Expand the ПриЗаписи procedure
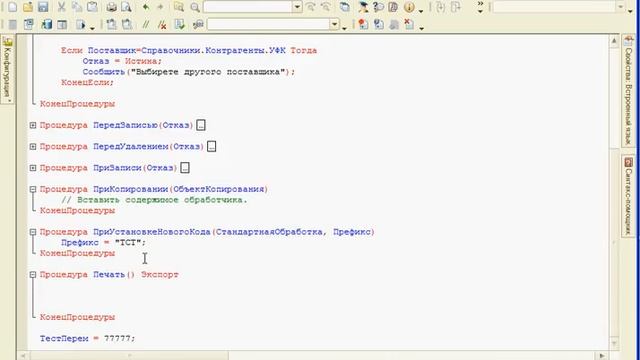640x360 pixels. (x=33, y=168)
